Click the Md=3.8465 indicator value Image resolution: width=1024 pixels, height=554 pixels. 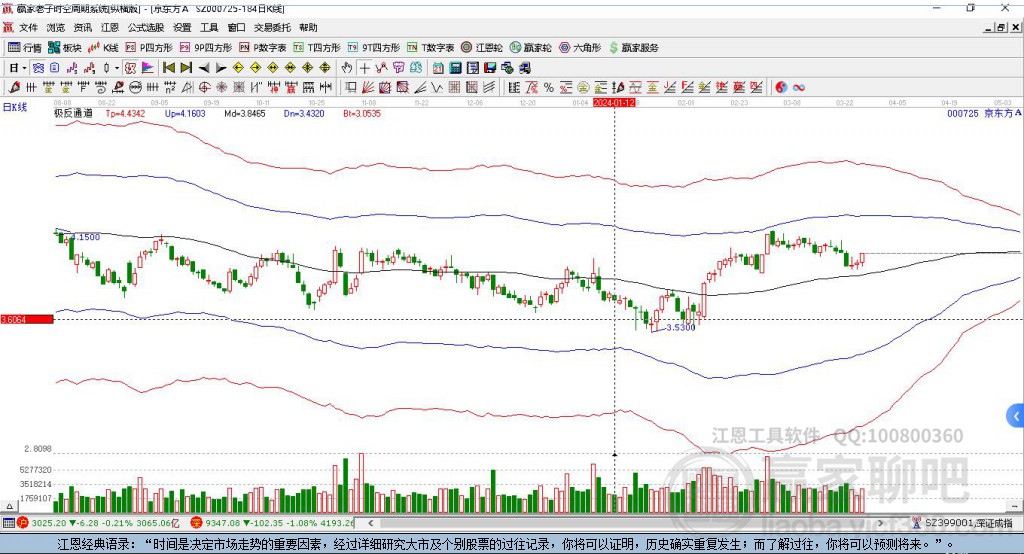(x=245, y=113)
